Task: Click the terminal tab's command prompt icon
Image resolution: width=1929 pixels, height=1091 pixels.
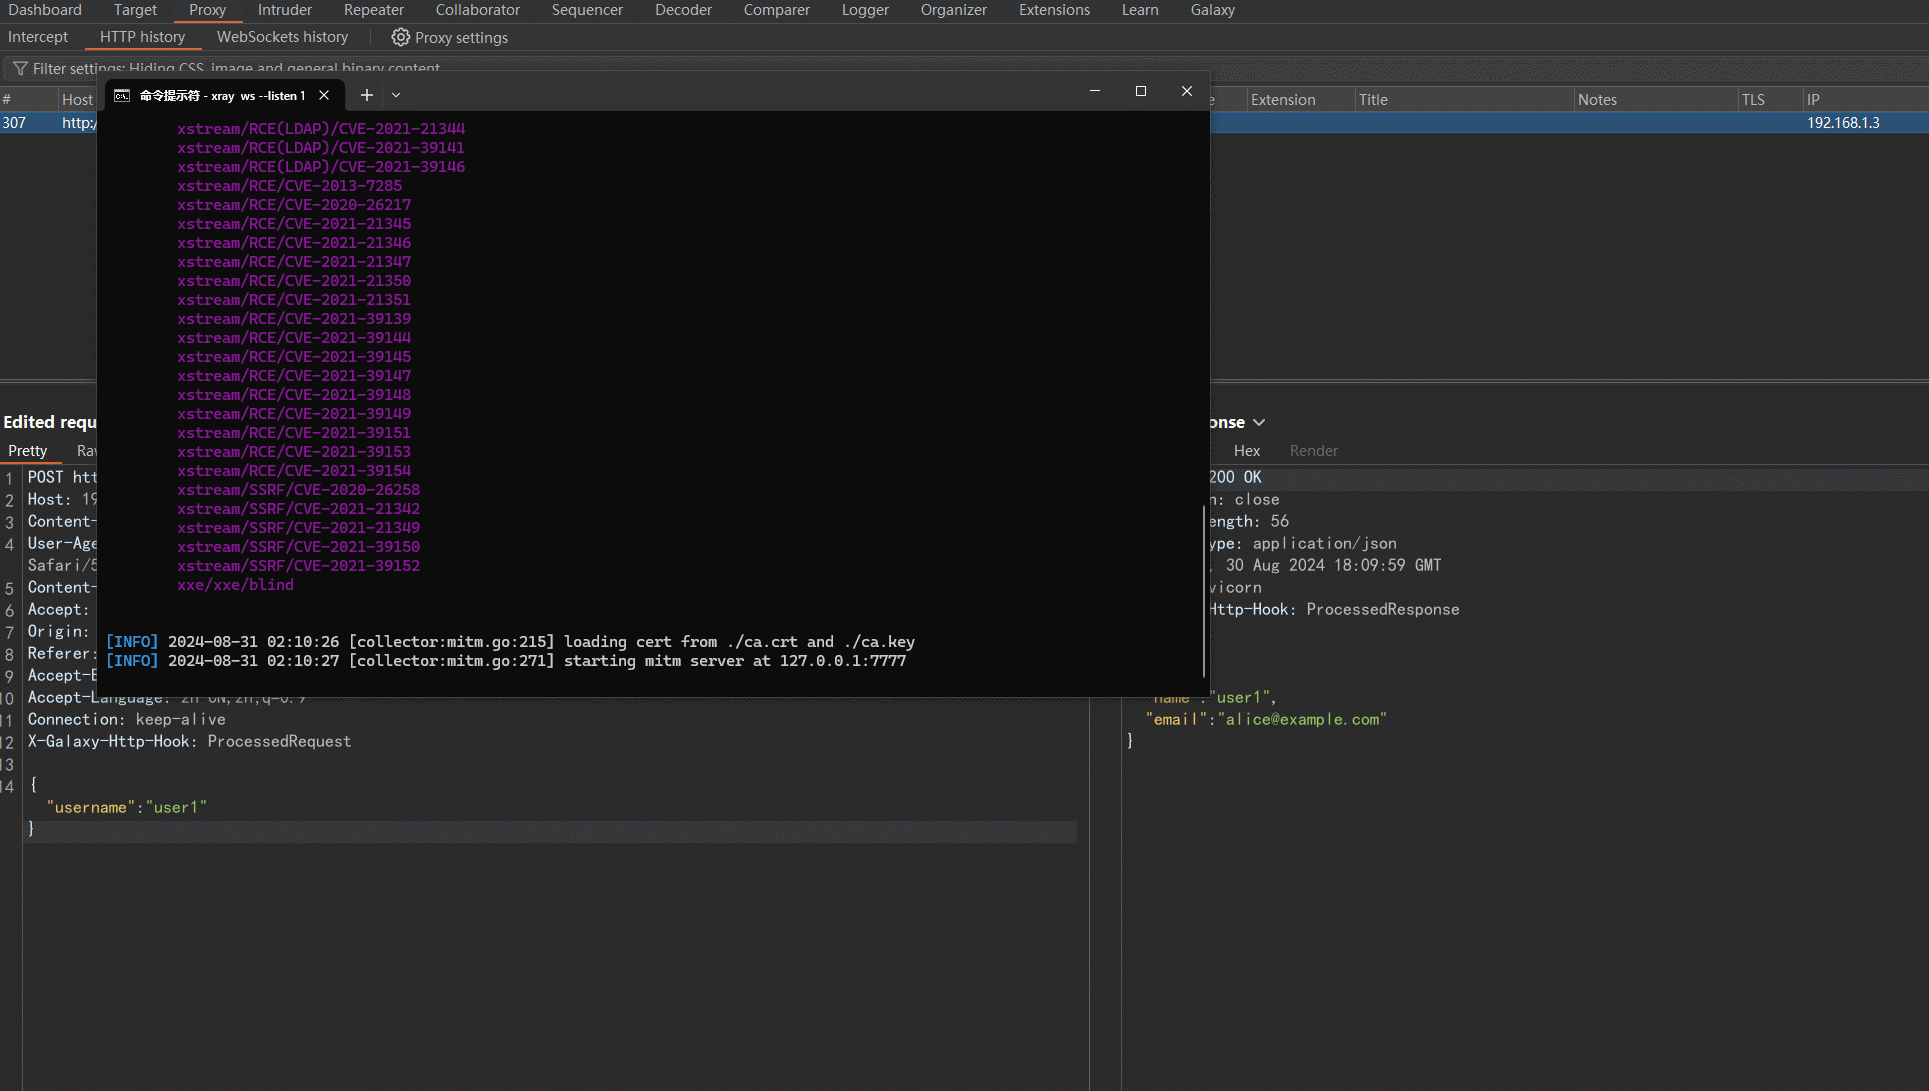Action: [x=122, y=95]
